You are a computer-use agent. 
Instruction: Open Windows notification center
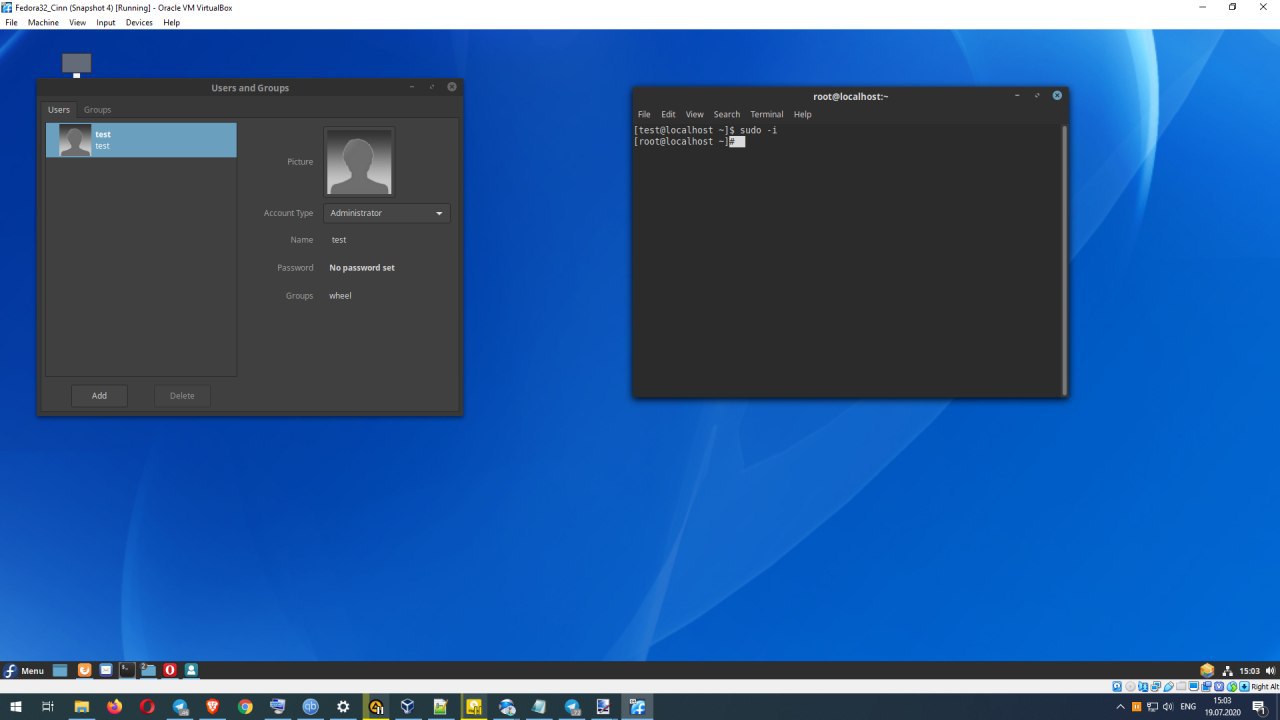tap(1260, 707)
